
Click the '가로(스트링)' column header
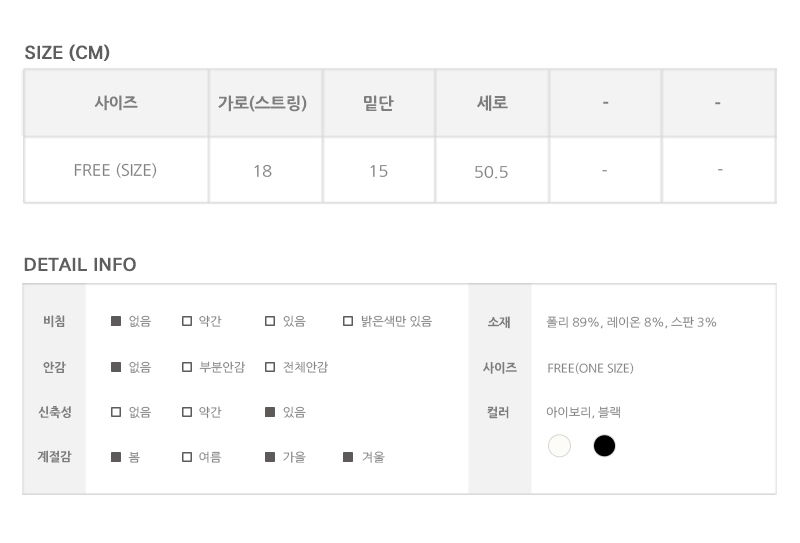point(262,103)
